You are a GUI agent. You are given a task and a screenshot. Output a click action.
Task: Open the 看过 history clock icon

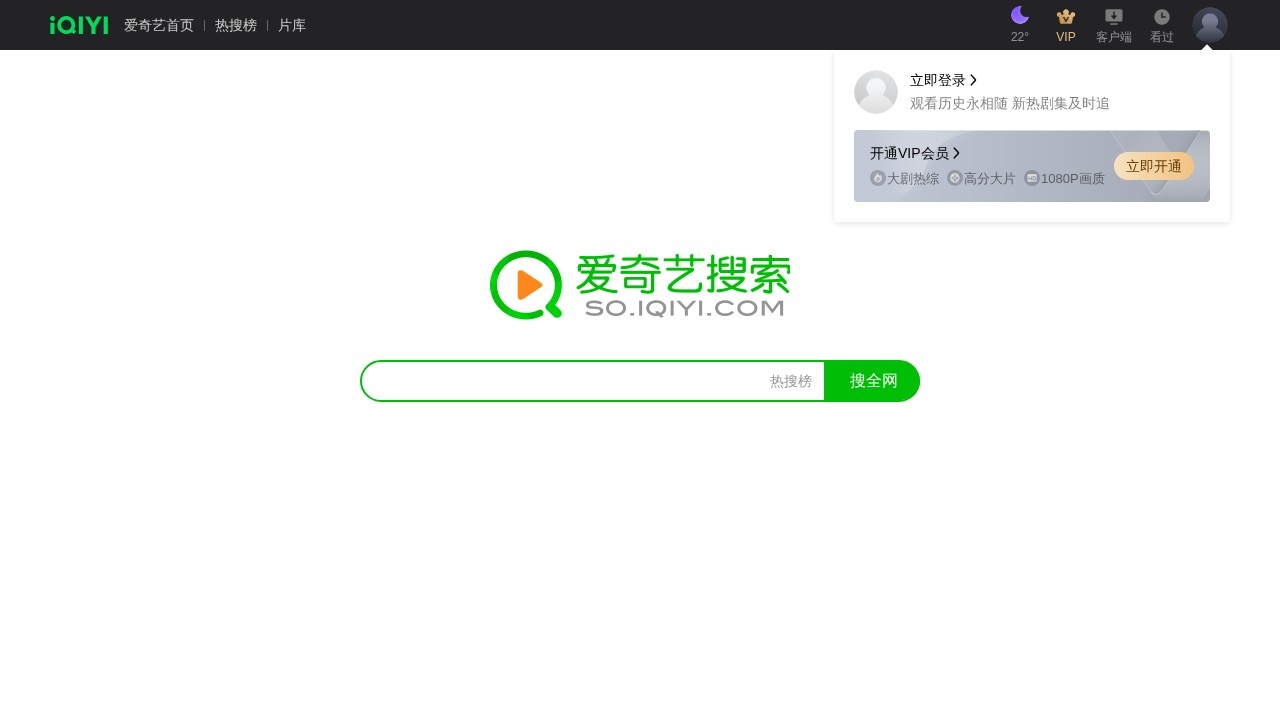(1162, 16)
